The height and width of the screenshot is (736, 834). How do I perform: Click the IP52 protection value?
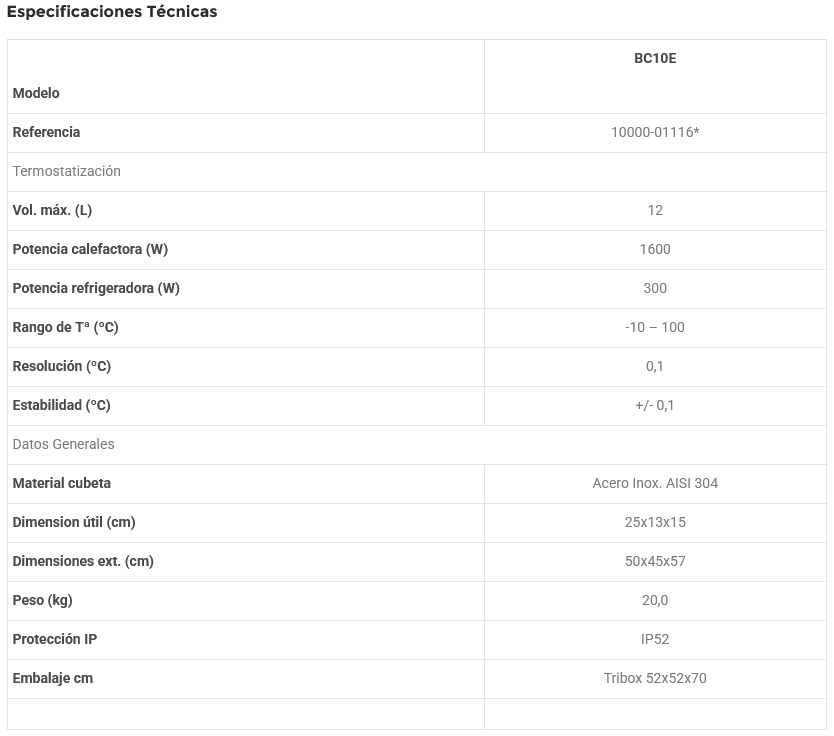tap(655, 639)
